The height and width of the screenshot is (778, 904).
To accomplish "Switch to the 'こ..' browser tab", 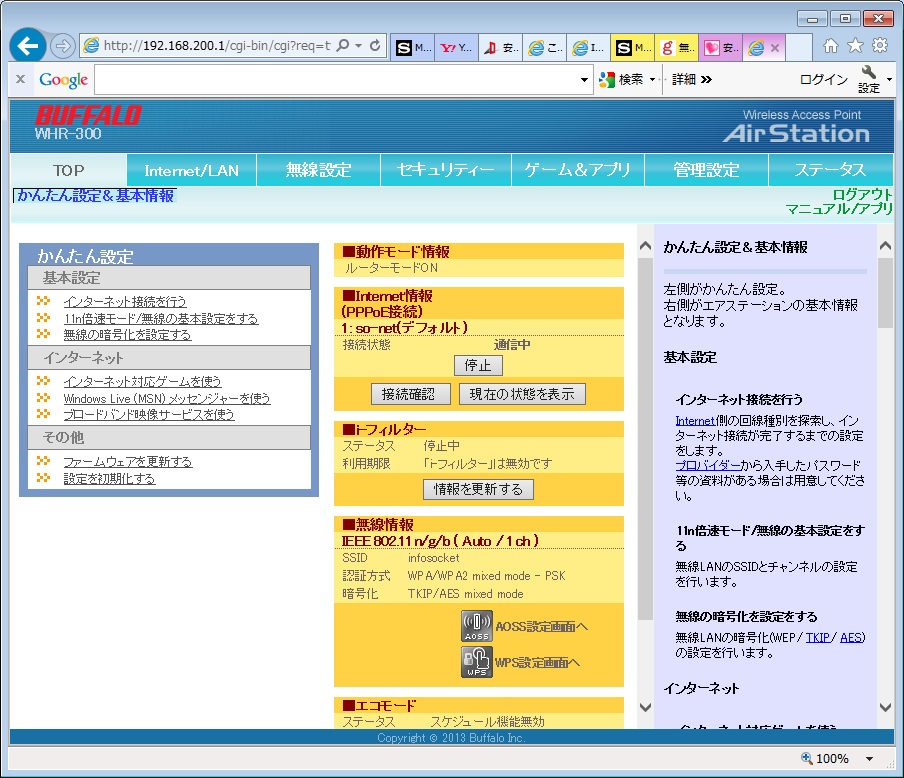I will [x=545, y=48].
